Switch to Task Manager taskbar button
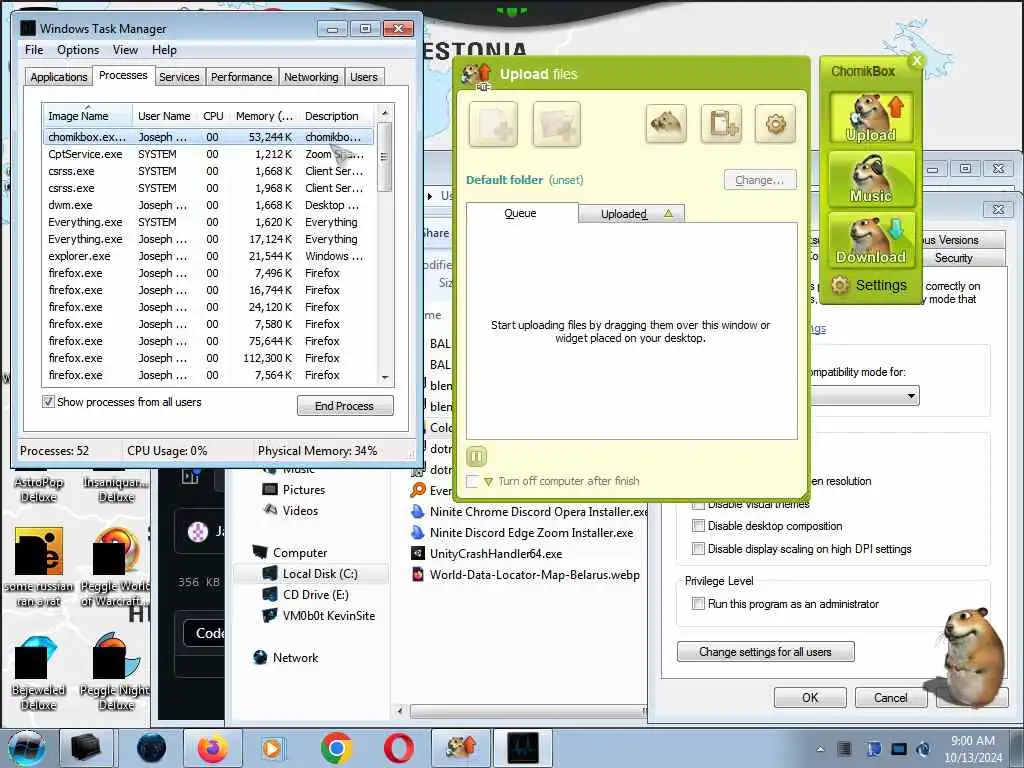This screenshot has width=1024, height=768. tap(522, 748)
